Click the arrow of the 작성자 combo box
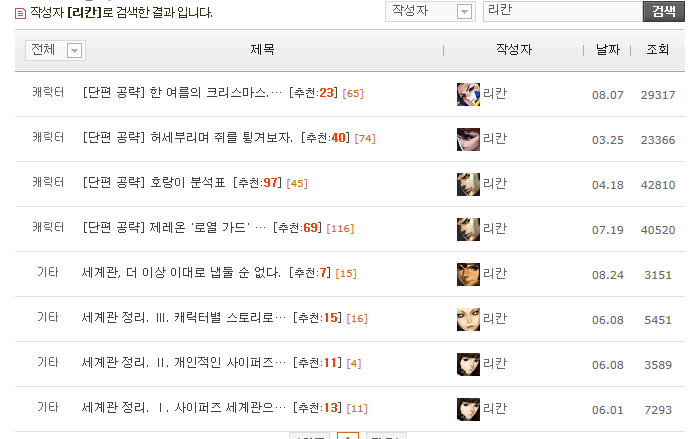The image size is (690, 439). [x=464, y=12]
